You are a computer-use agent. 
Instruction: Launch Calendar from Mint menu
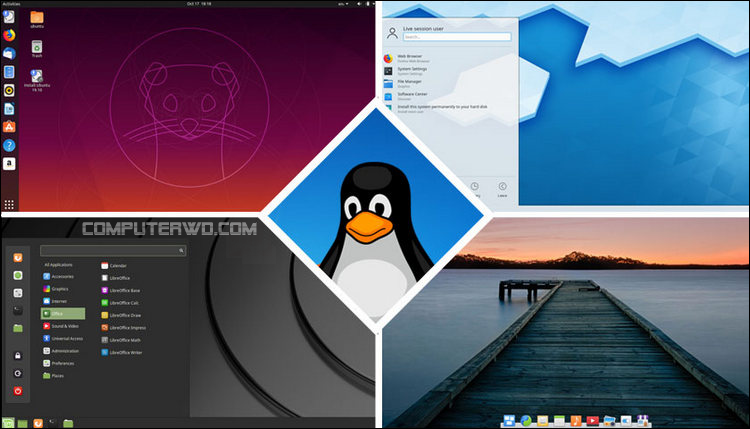pyautogui.click(x=114, y=265)
